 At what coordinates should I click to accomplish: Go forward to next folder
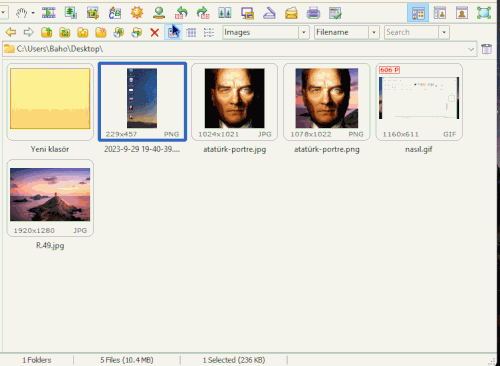point(29,32)
